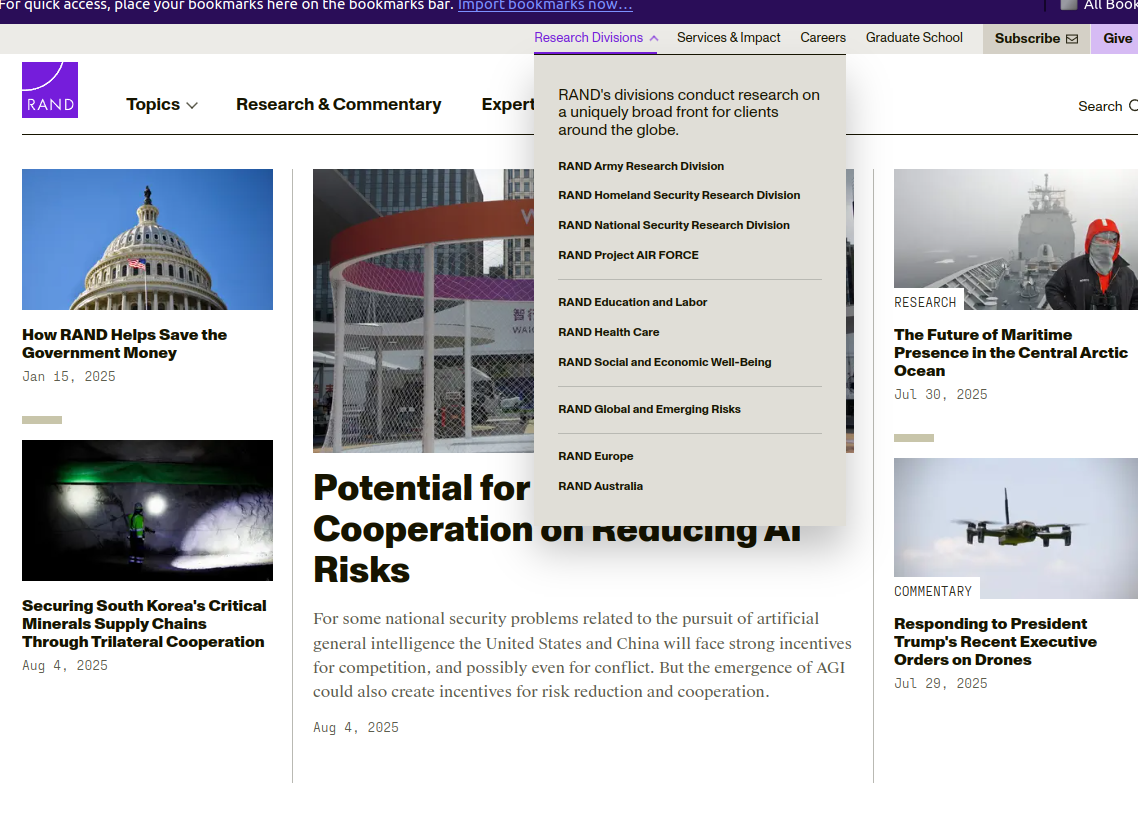Click the Jul 30, 2025 date
Image resolution: width=1138 pixels, height=821 pixels.
tap(941, 394)
